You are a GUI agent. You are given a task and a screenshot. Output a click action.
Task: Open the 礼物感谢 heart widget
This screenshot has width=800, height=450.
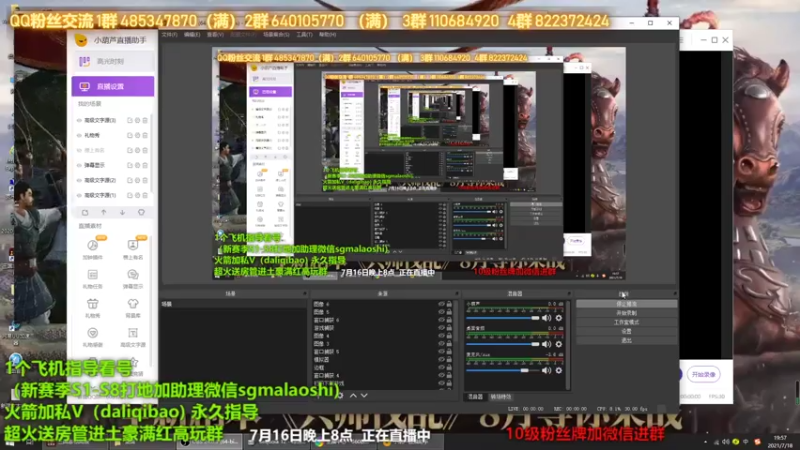(x=92, y=337)
